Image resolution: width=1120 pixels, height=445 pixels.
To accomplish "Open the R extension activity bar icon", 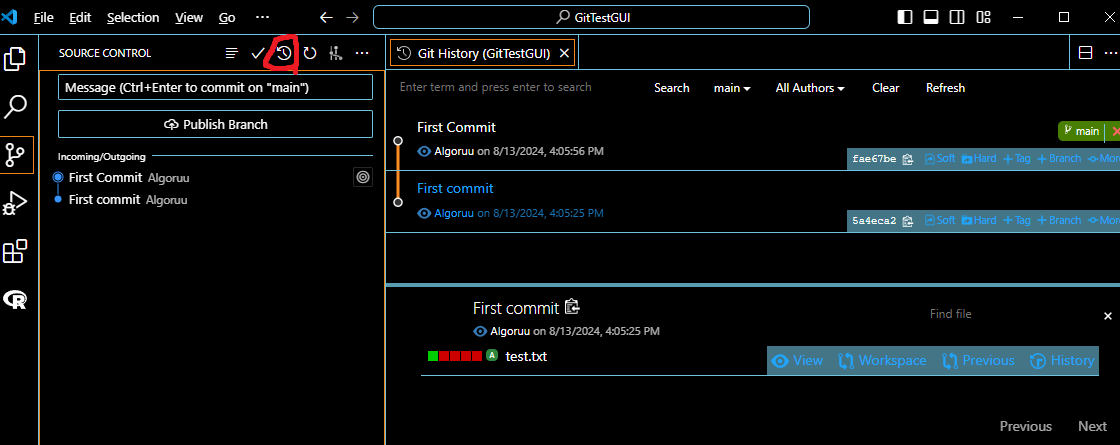I will coord(16,299).
